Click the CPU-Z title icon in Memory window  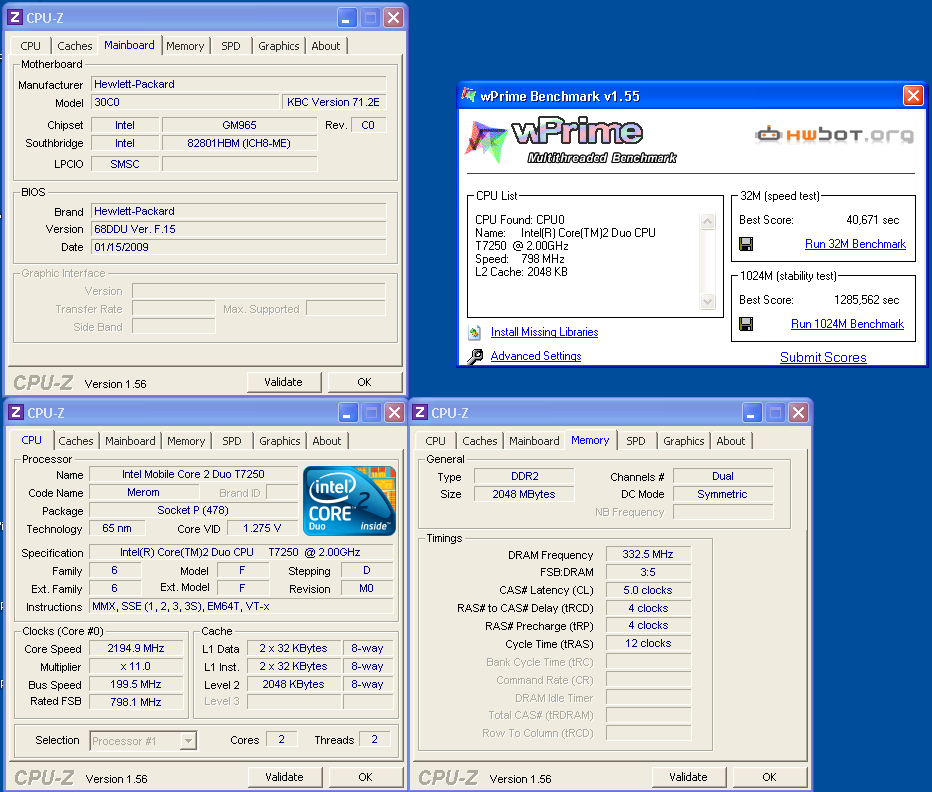click(420, 412)
